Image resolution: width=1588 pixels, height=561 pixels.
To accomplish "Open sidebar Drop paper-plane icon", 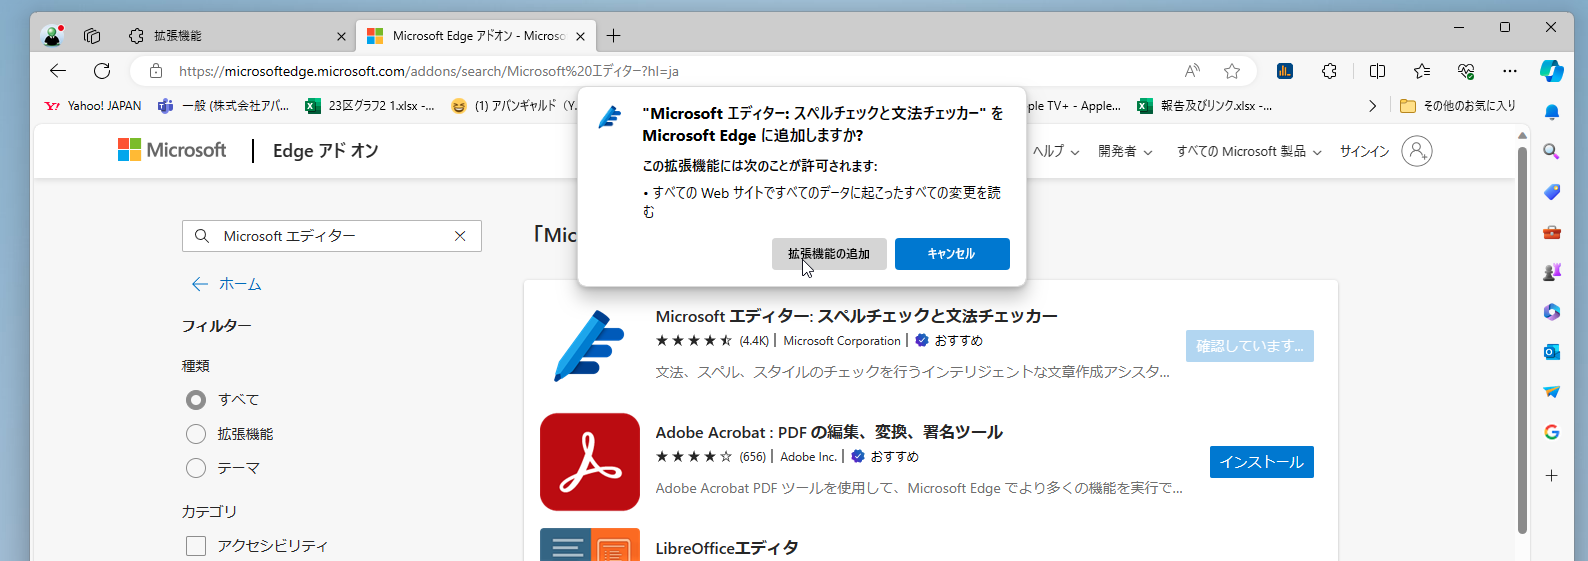I will 1552,392.
